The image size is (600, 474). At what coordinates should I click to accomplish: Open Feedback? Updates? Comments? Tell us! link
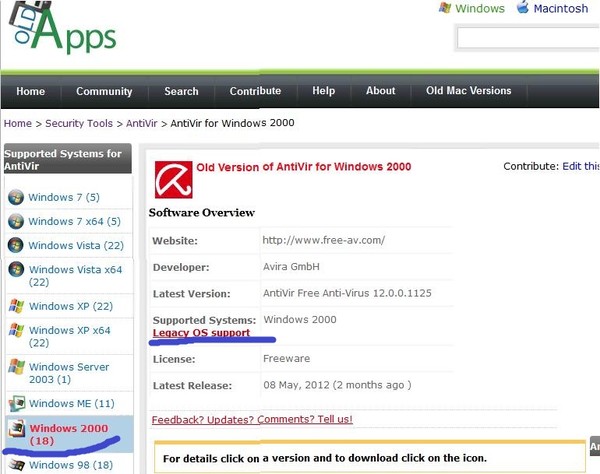point(252,420)
